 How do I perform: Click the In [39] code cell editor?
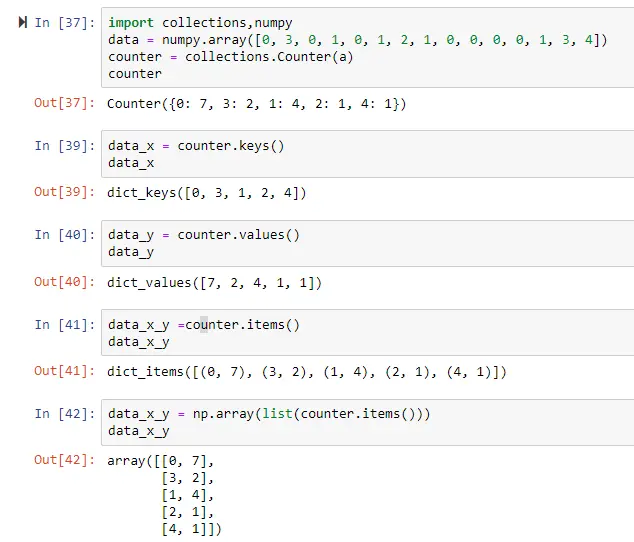368,154
